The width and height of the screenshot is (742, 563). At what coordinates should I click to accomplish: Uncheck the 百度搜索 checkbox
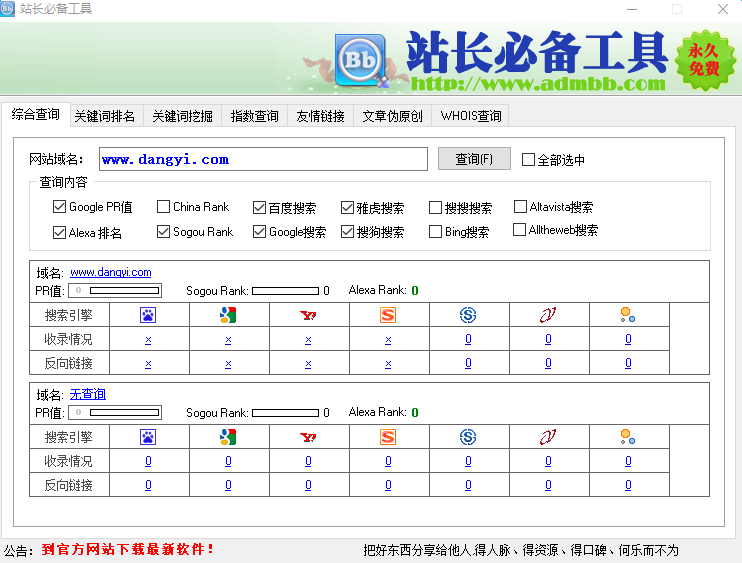pos(259,207)
